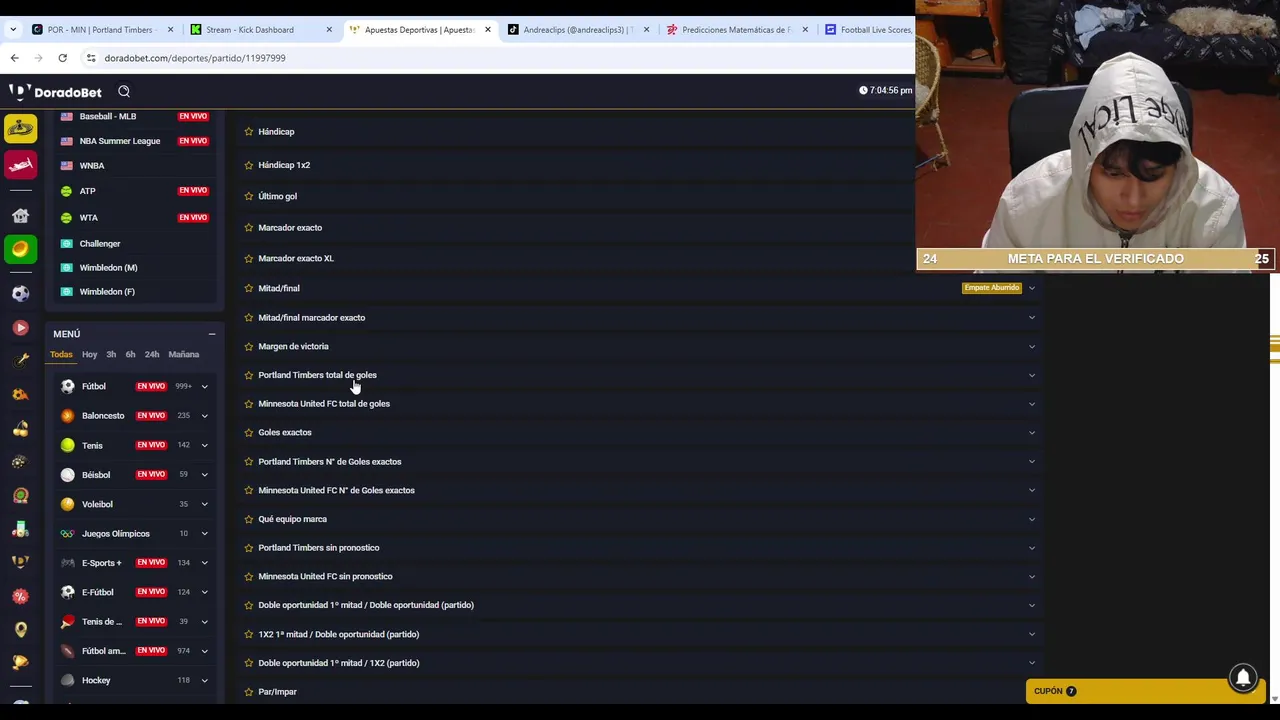Click the green icon beside ATP
The height and width of the screenshot is (720, 1280).
click(67, 191)
